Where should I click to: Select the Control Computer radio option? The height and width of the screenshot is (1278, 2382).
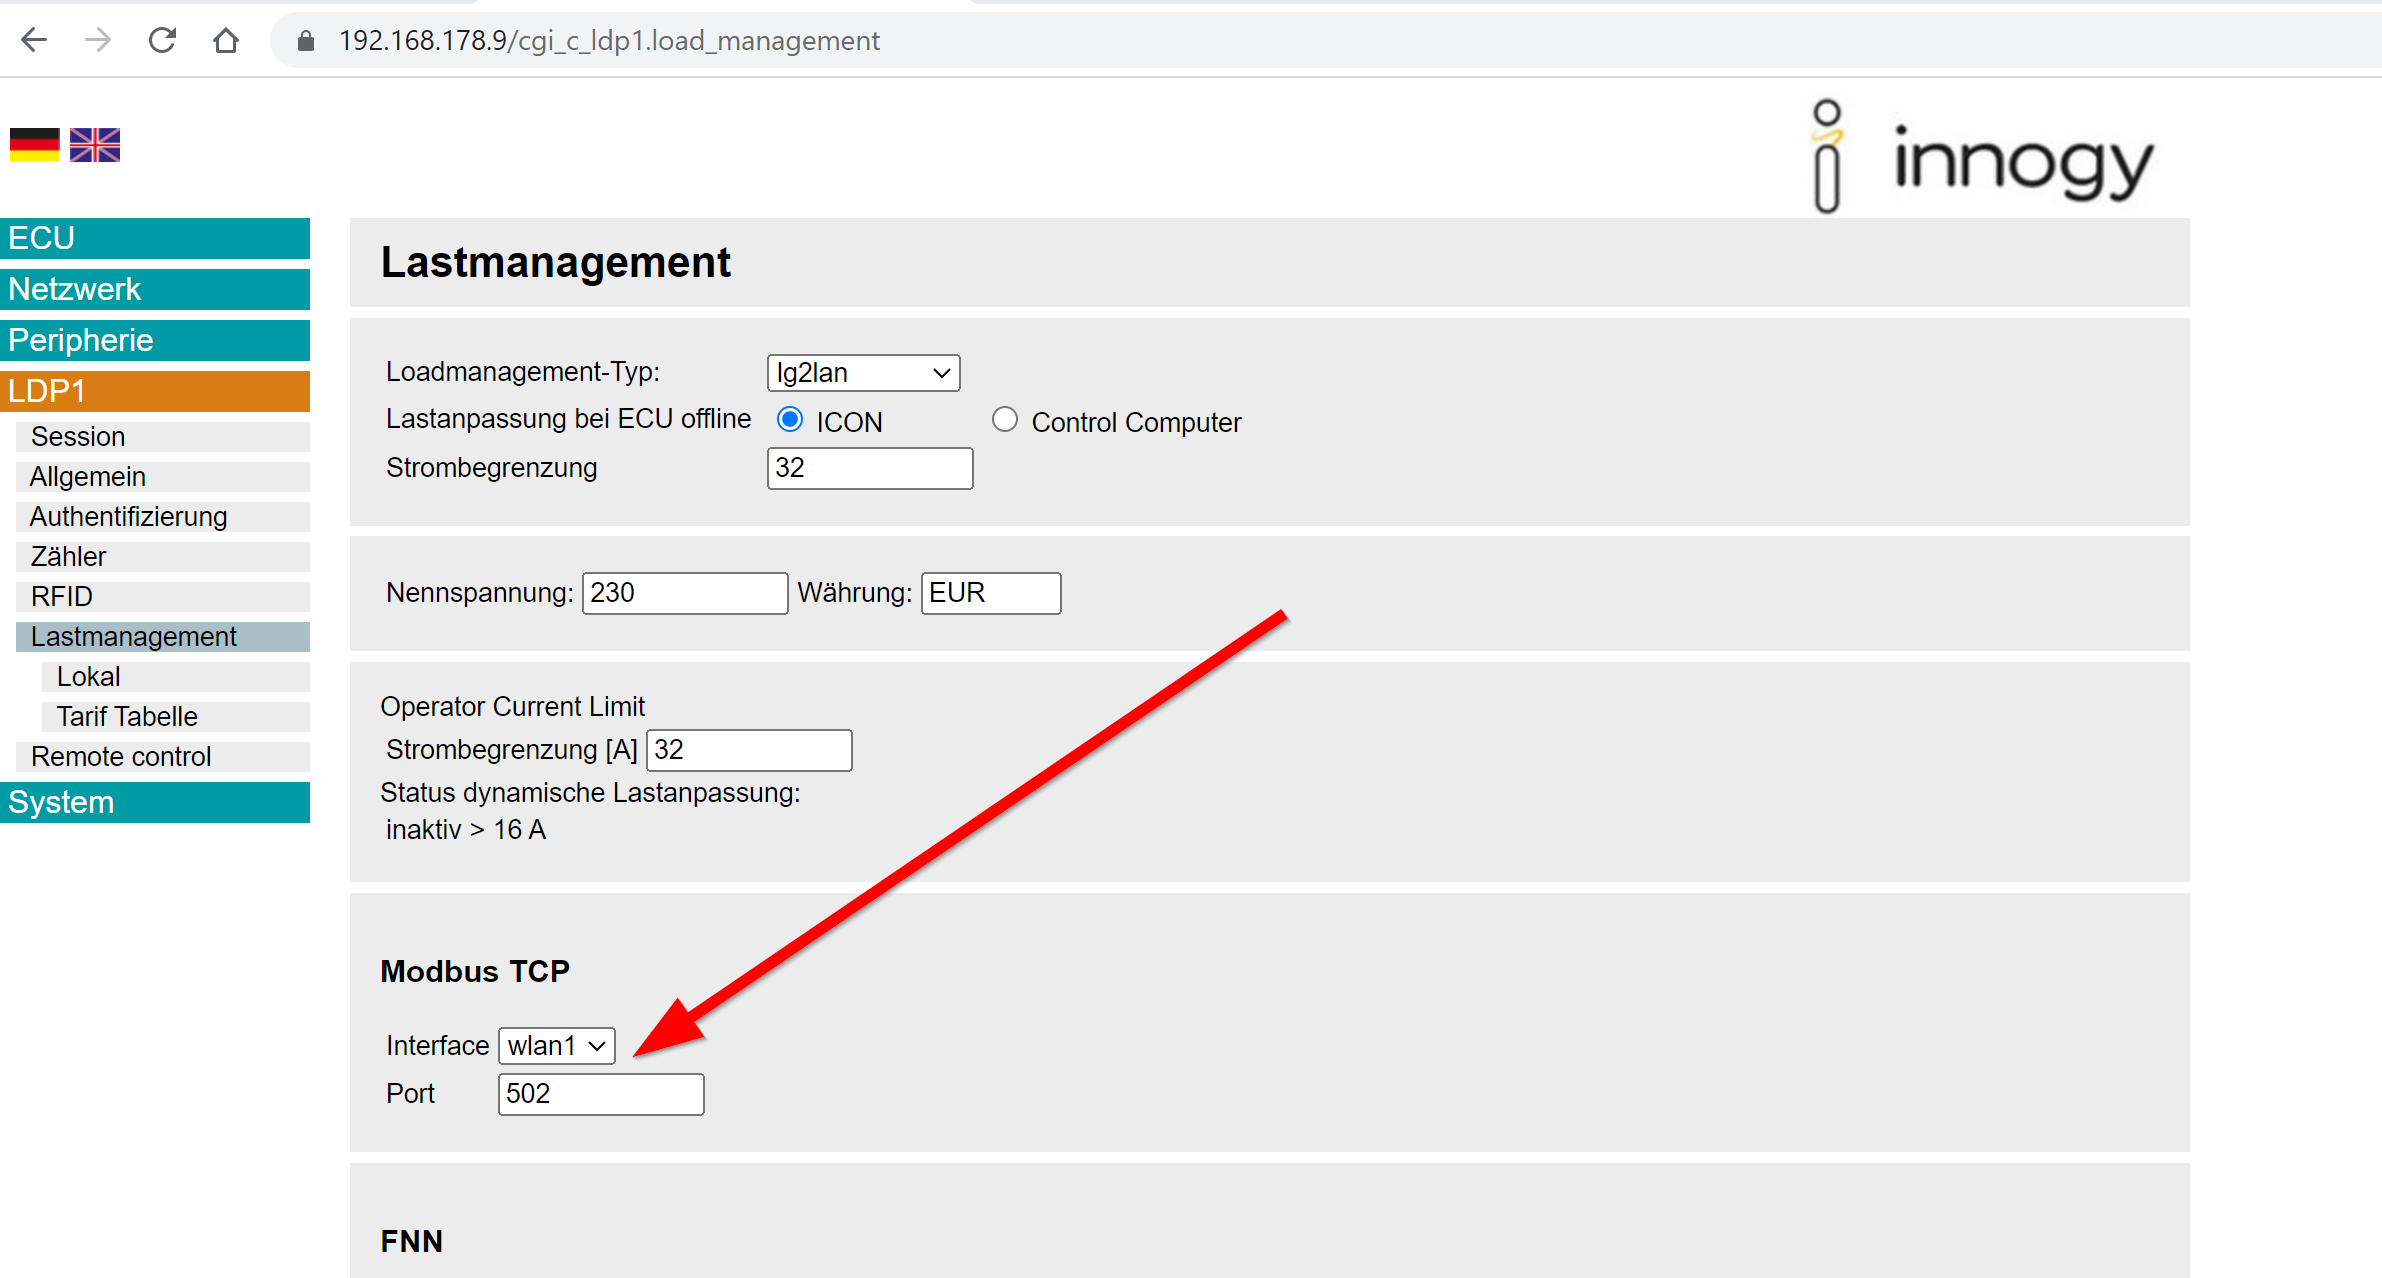pos(1005,420)
